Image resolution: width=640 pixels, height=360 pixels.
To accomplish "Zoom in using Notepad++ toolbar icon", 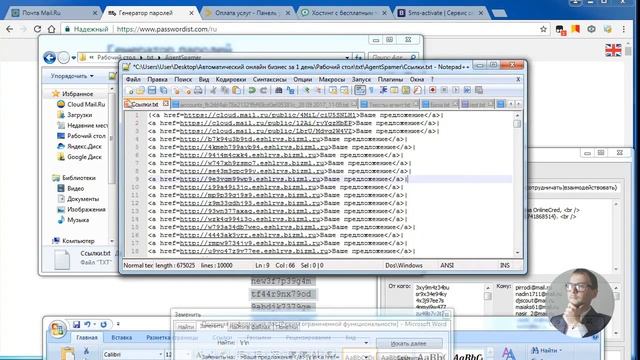I will coord(306,90).
